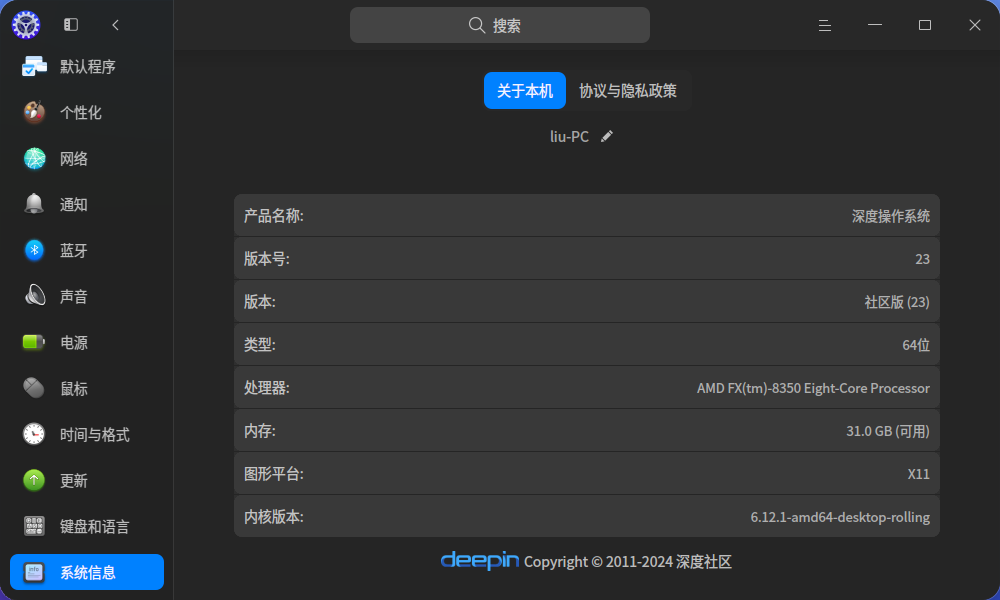Click the Copyright 2011-2024 深度社区 text

click(628, 562)
